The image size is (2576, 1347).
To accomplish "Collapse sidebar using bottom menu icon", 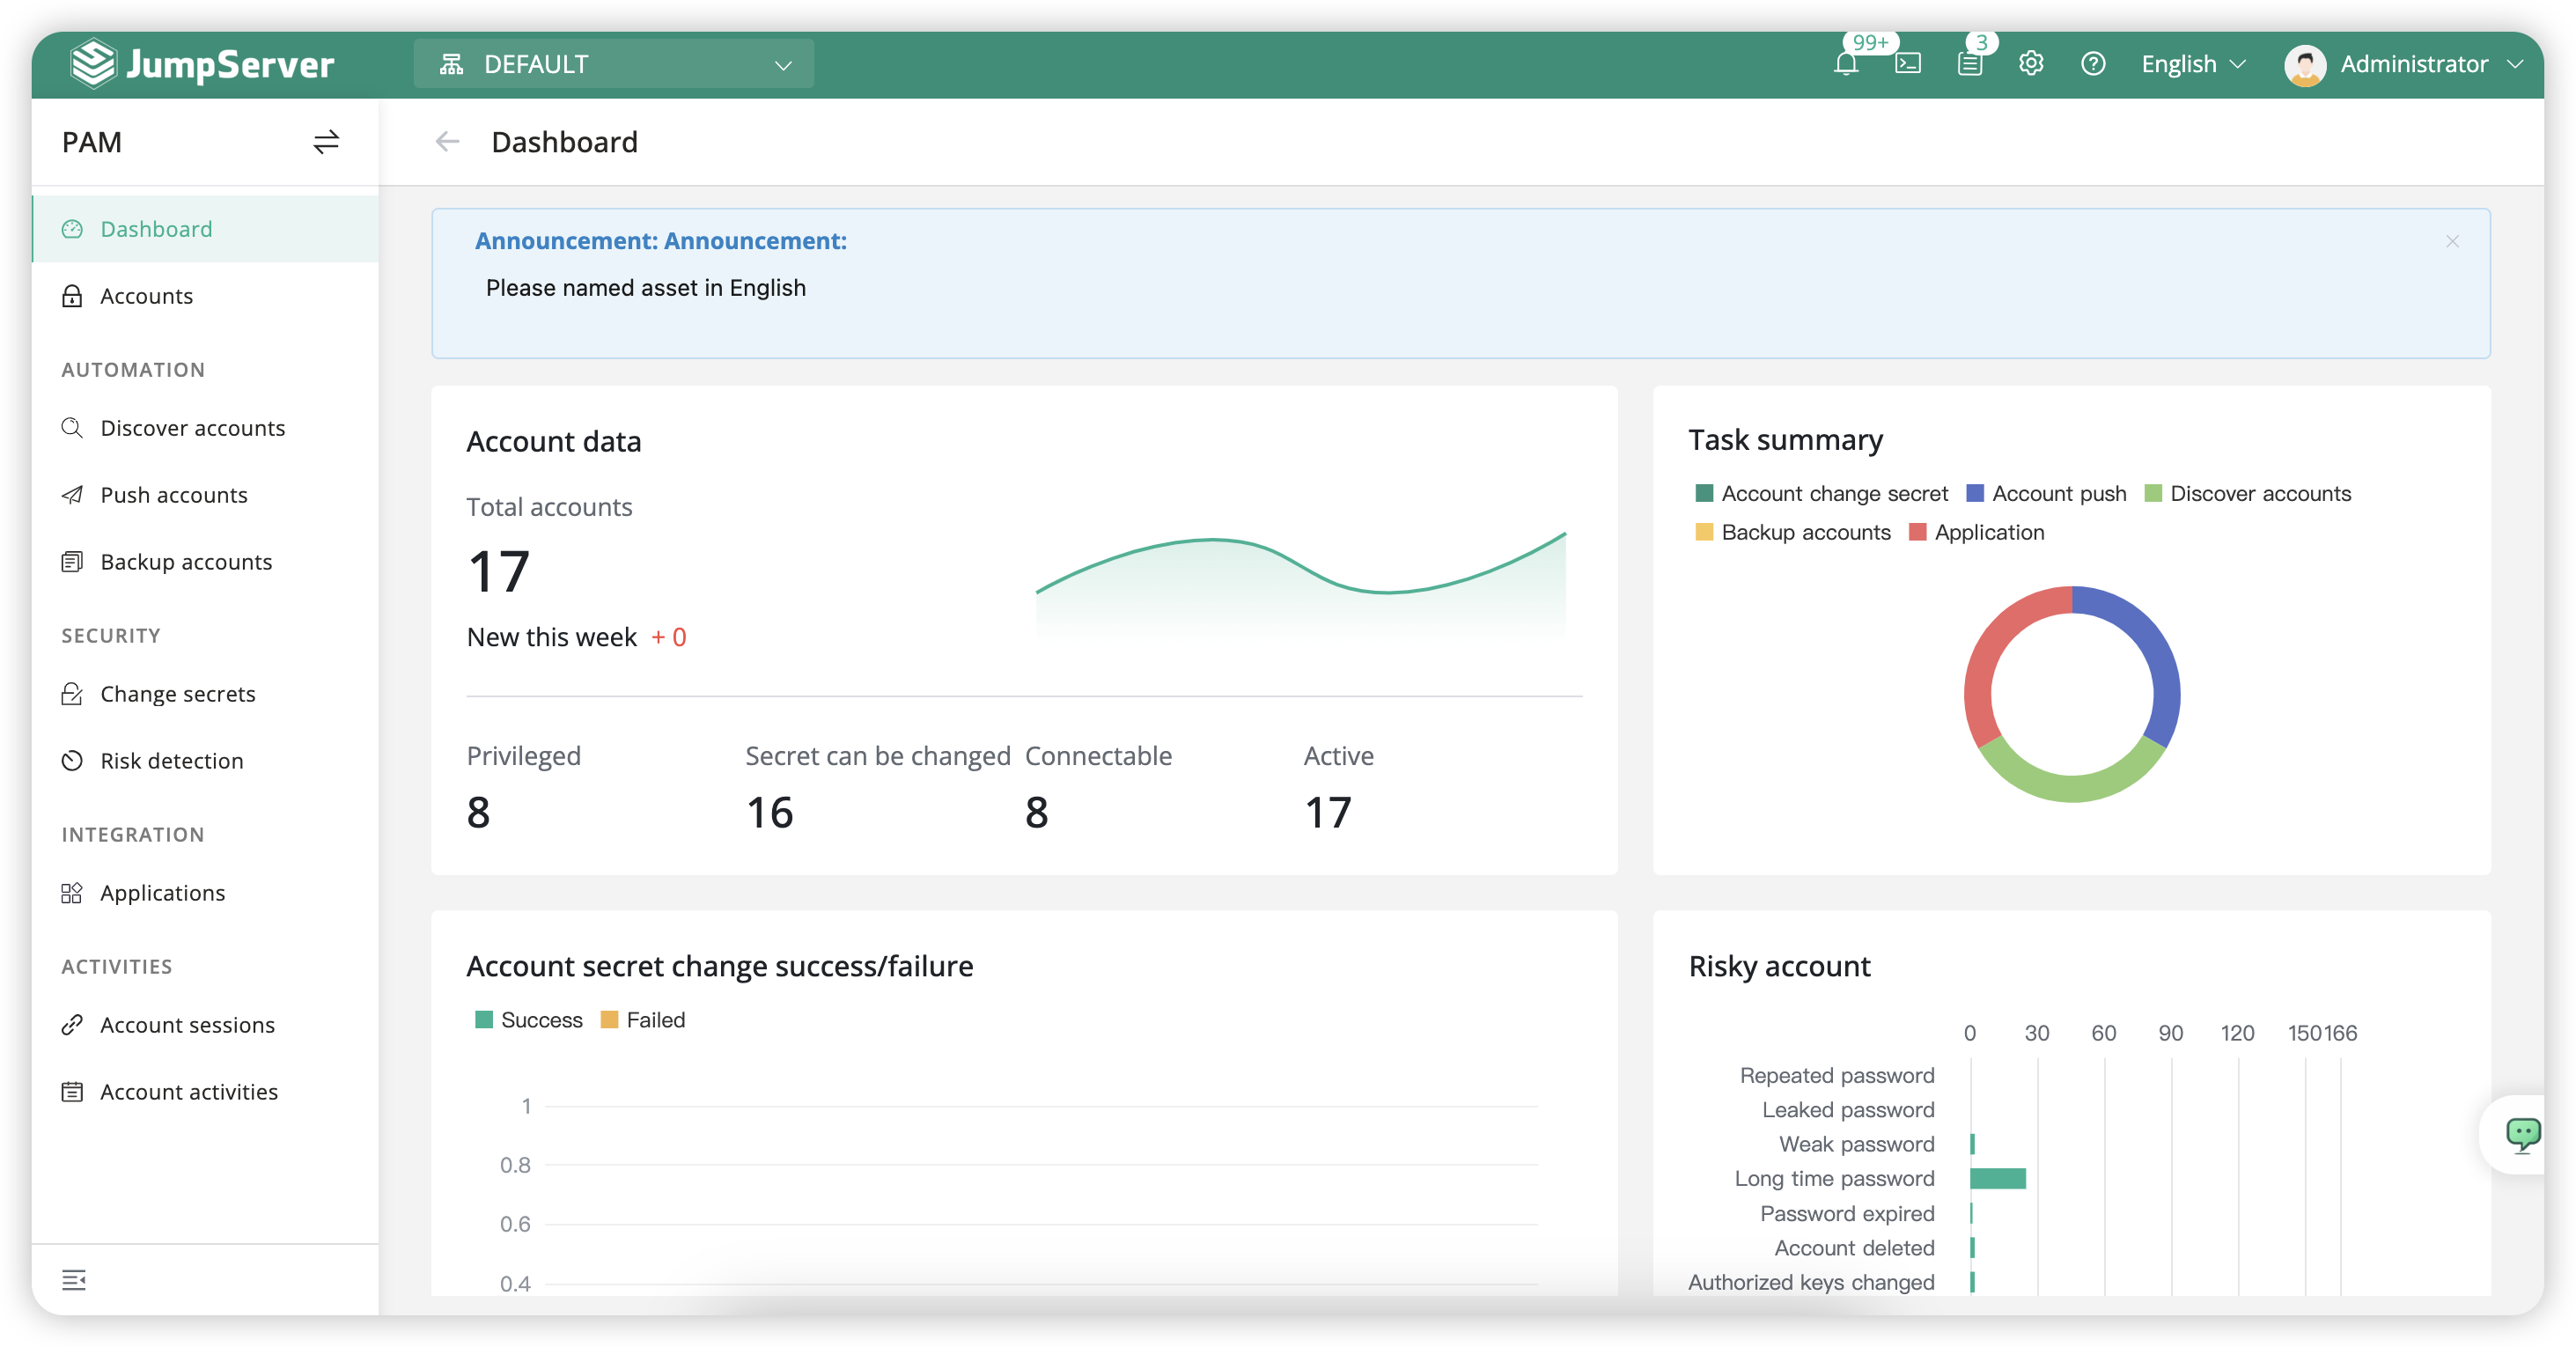I will (x=74, y=1280).
